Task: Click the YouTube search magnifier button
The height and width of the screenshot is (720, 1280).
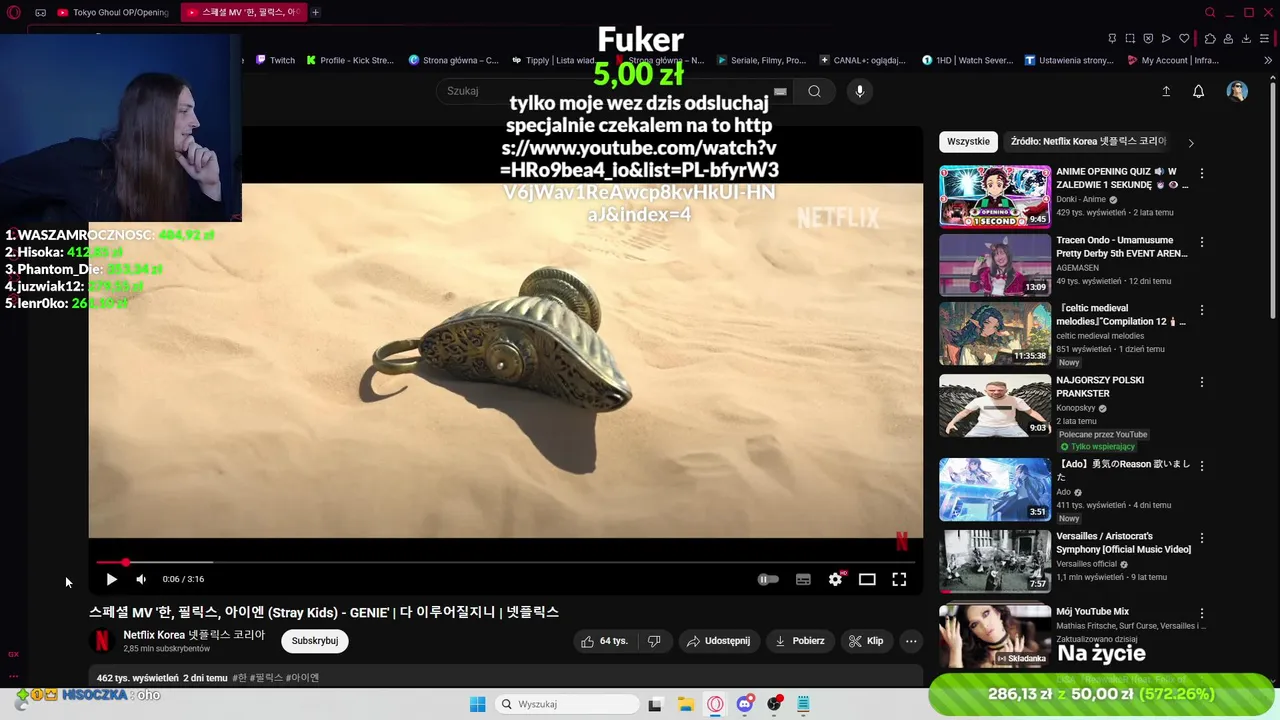Action: (x=814, y=91)
